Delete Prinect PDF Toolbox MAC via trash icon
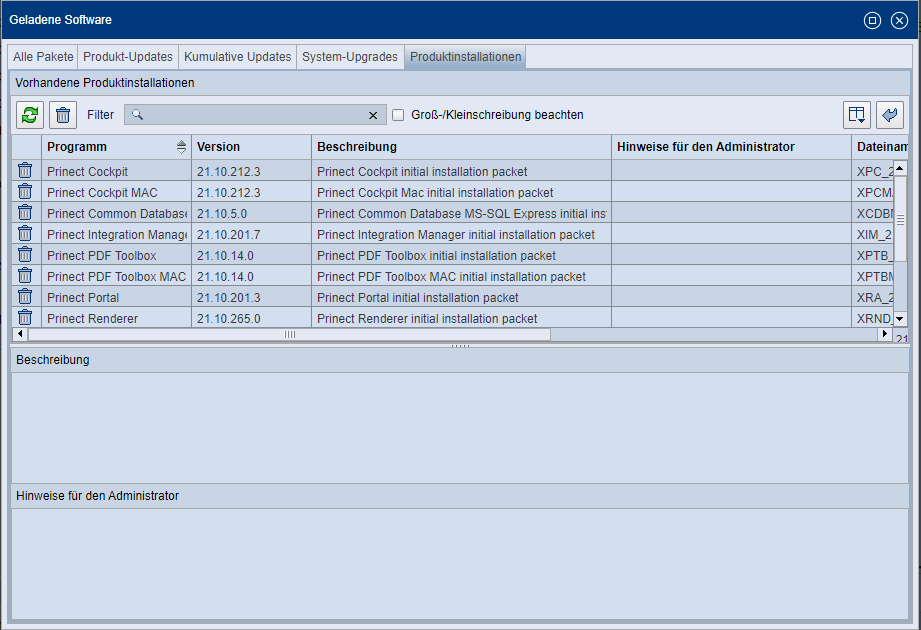 [x=25, y=275]
